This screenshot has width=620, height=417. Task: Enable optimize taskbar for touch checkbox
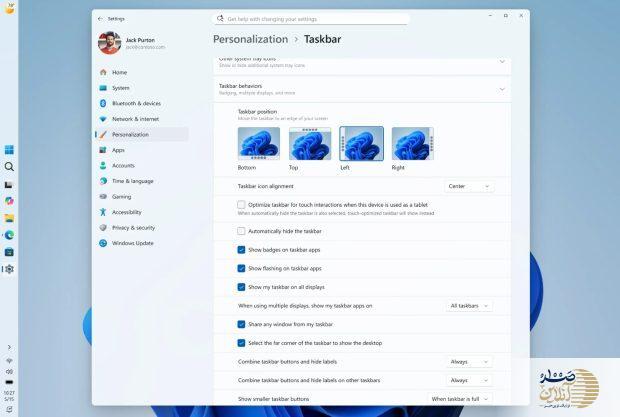tap(241, 204)
